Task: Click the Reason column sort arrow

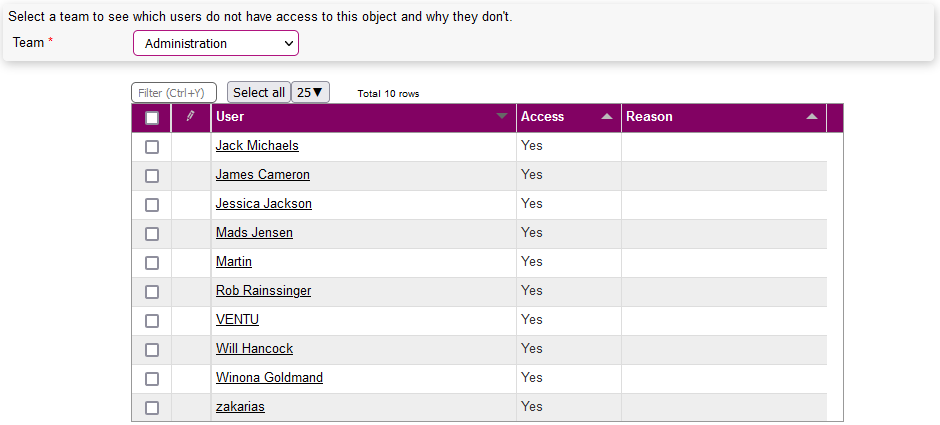Action: (x=812, y=117)
